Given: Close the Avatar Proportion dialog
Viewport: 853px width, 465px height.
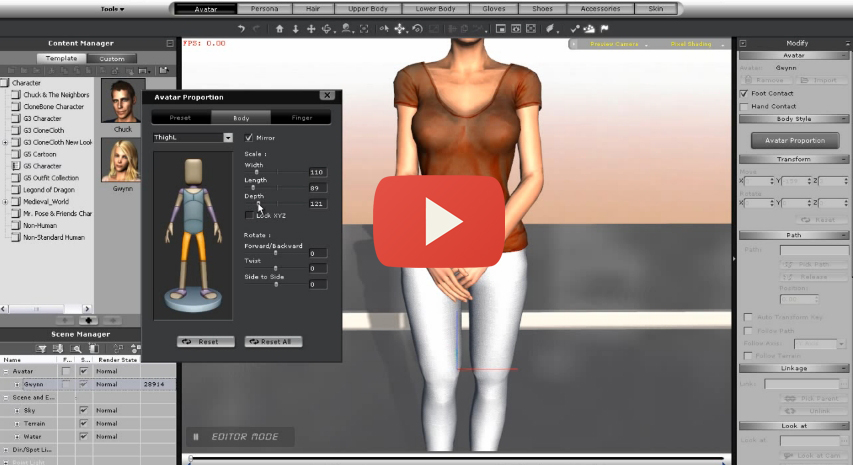Looking at the screenshot, I should click(x=327, y=97).
